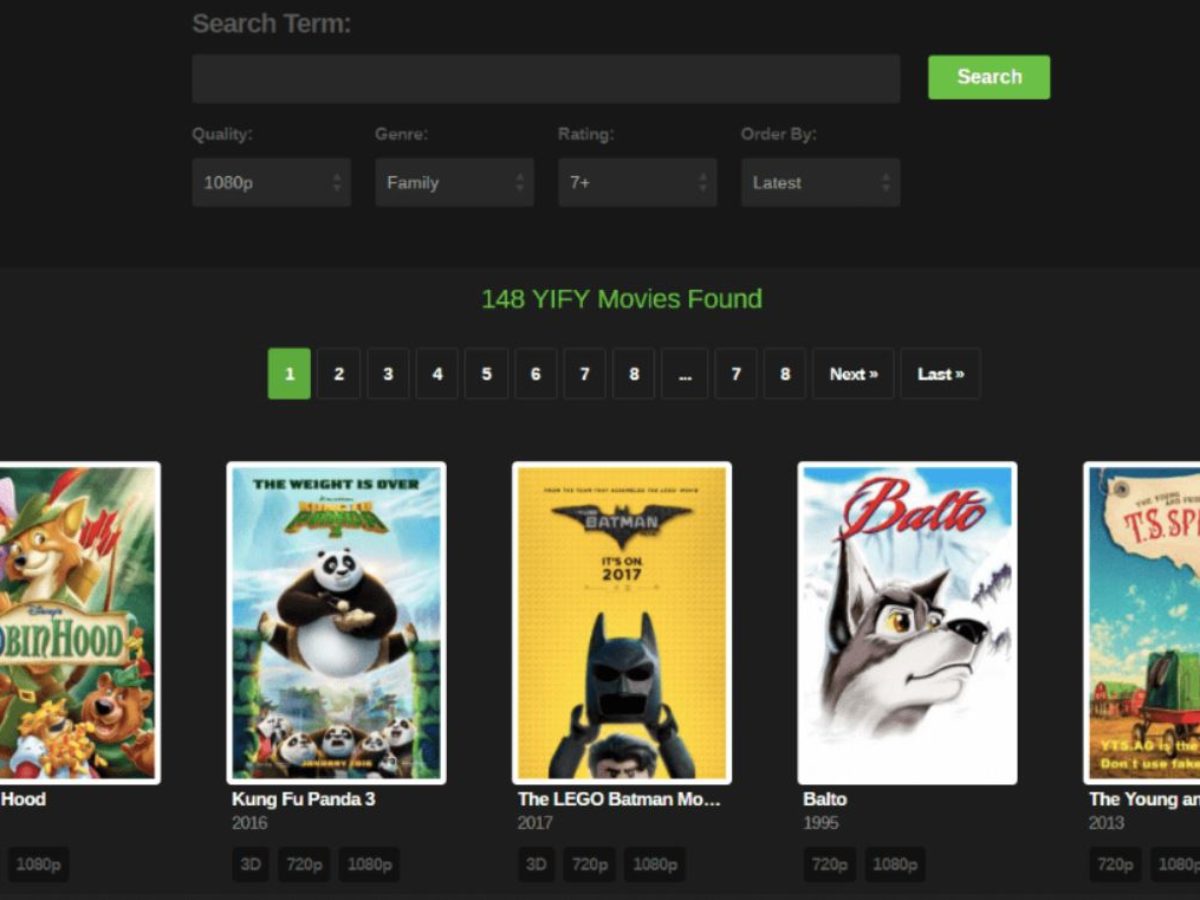Viewport: 1200px width, 900px height.
Task: Go to results page 2
Action: click(339, 373)
